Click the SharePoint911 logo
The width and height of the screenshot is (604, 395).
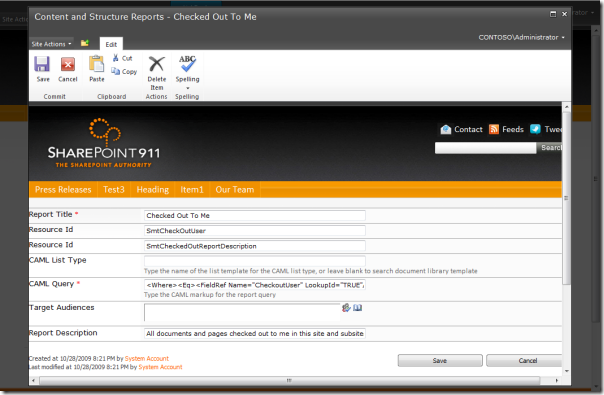click(104, 143)
